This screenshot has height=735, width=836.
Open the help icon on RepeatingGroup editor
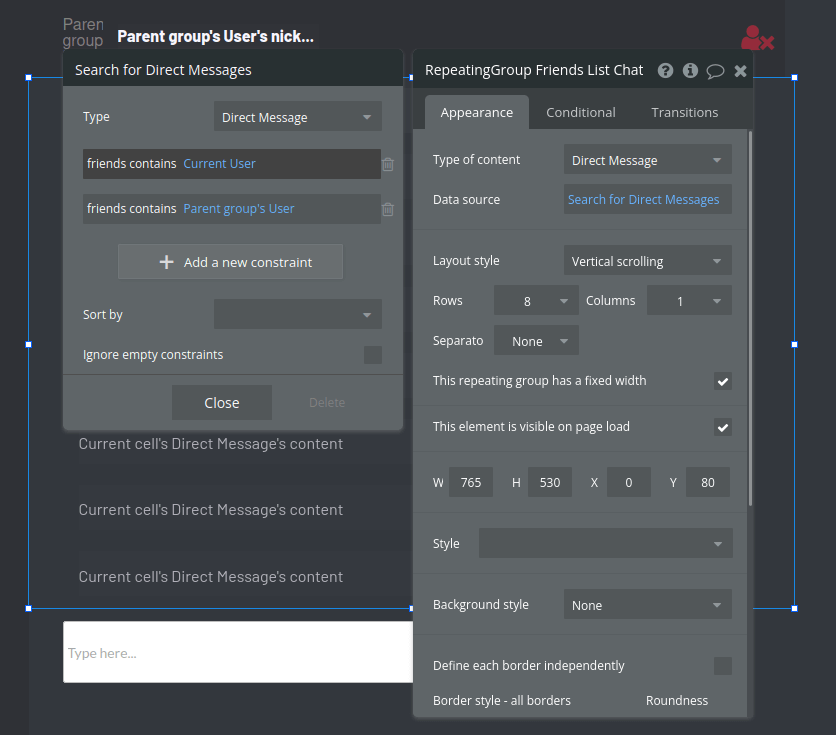(x=665, y=70)
